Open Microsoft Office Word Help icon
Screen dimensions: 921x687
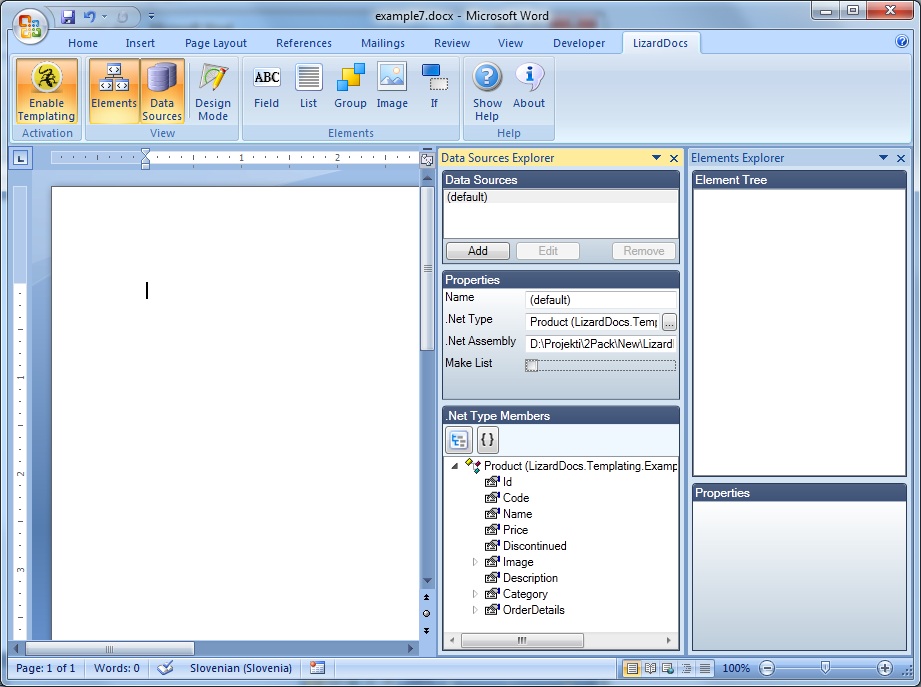click(902, 42)
